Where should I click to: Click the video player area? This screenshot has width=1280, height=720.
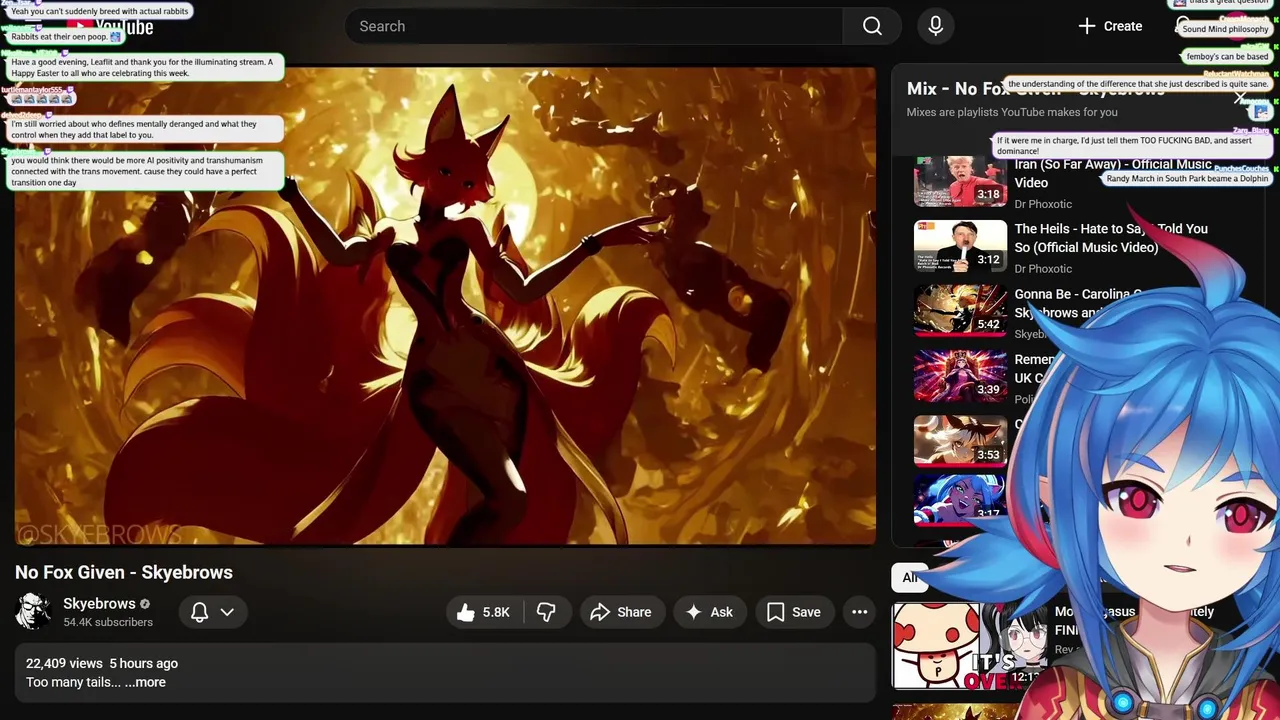tap(445, 306)
